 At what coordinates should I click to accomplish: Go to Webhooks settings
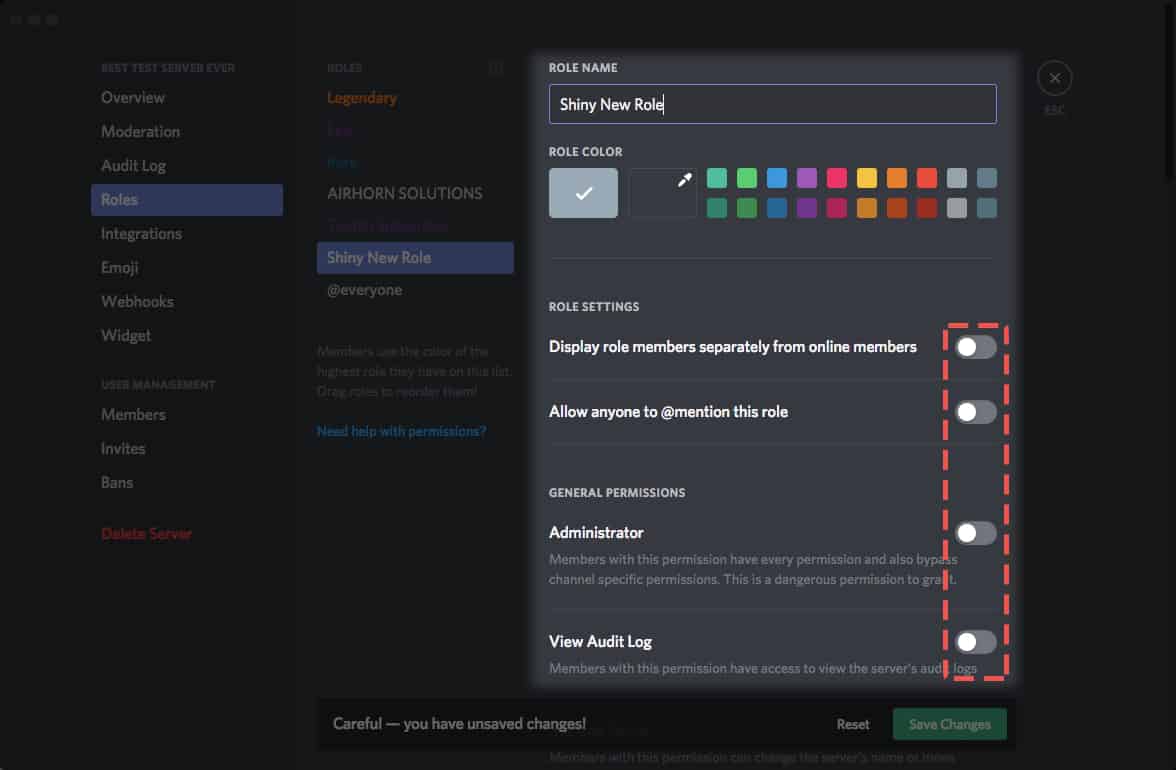(x=135, y=301)
